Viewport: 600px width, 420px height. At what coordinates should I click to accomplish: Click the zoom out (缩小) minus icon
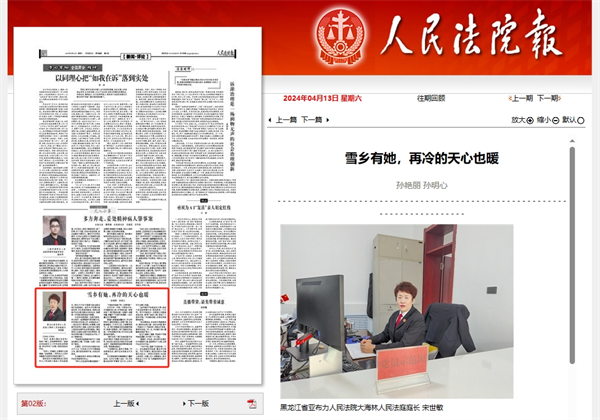[x=554, y=119]
